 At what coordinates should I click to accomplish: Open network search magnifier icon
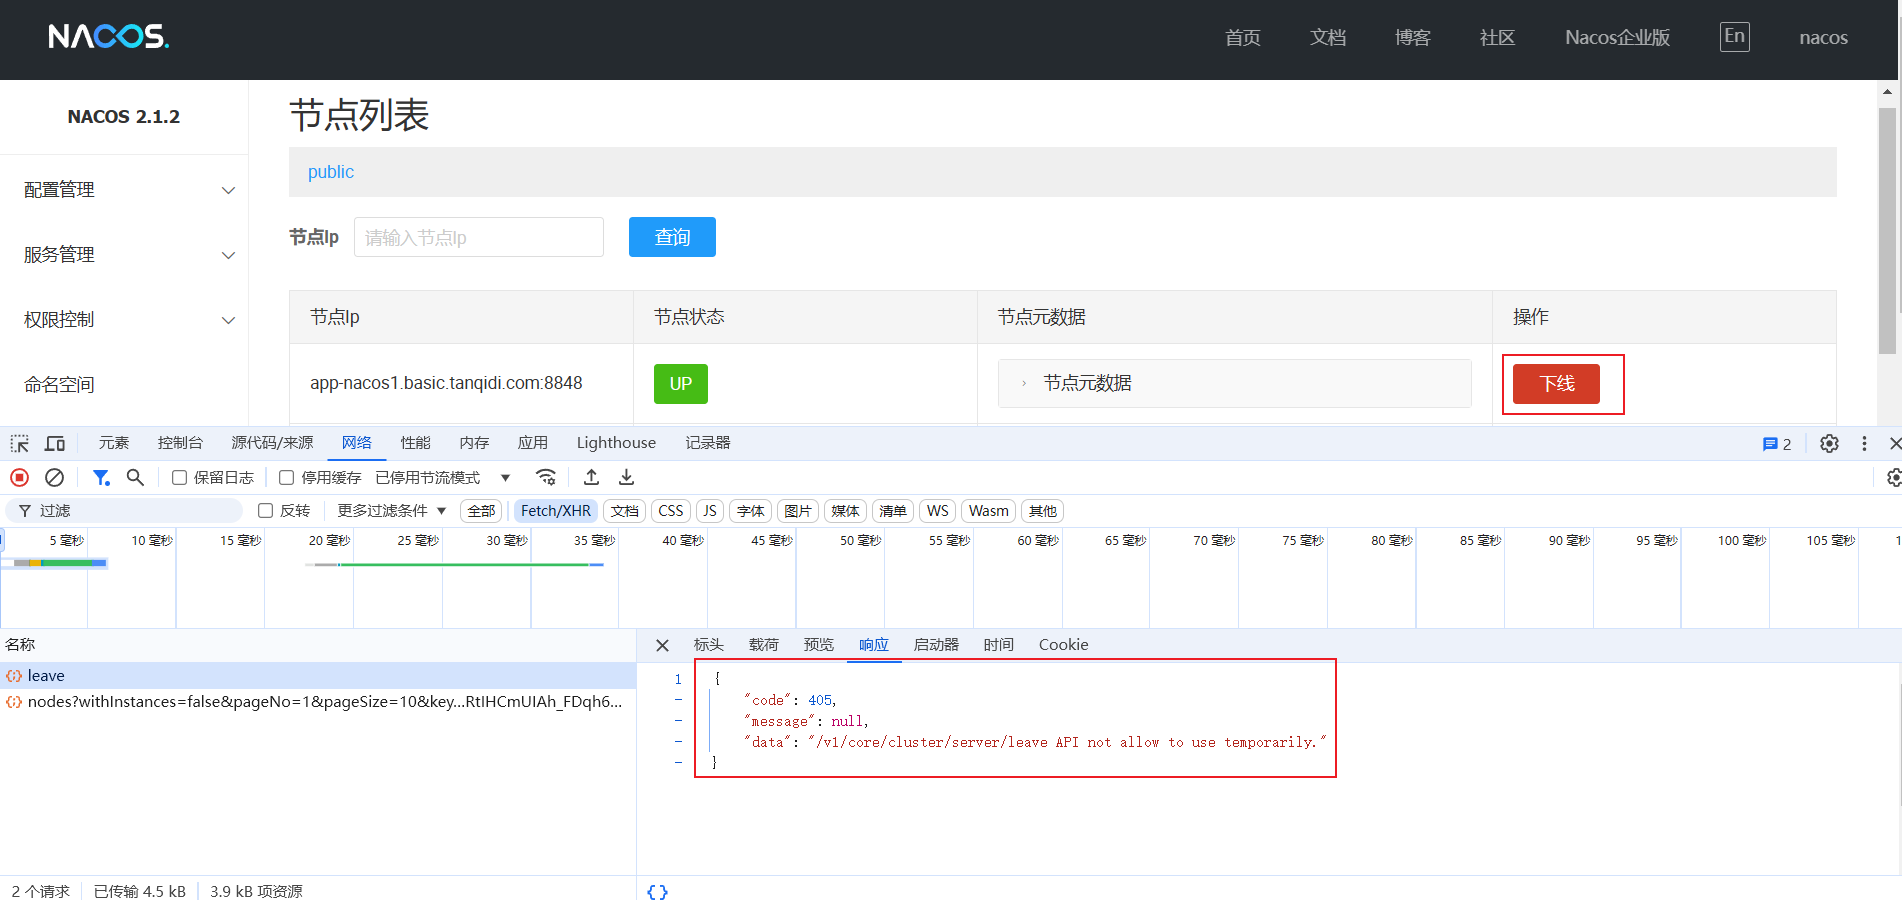point(135,478)
